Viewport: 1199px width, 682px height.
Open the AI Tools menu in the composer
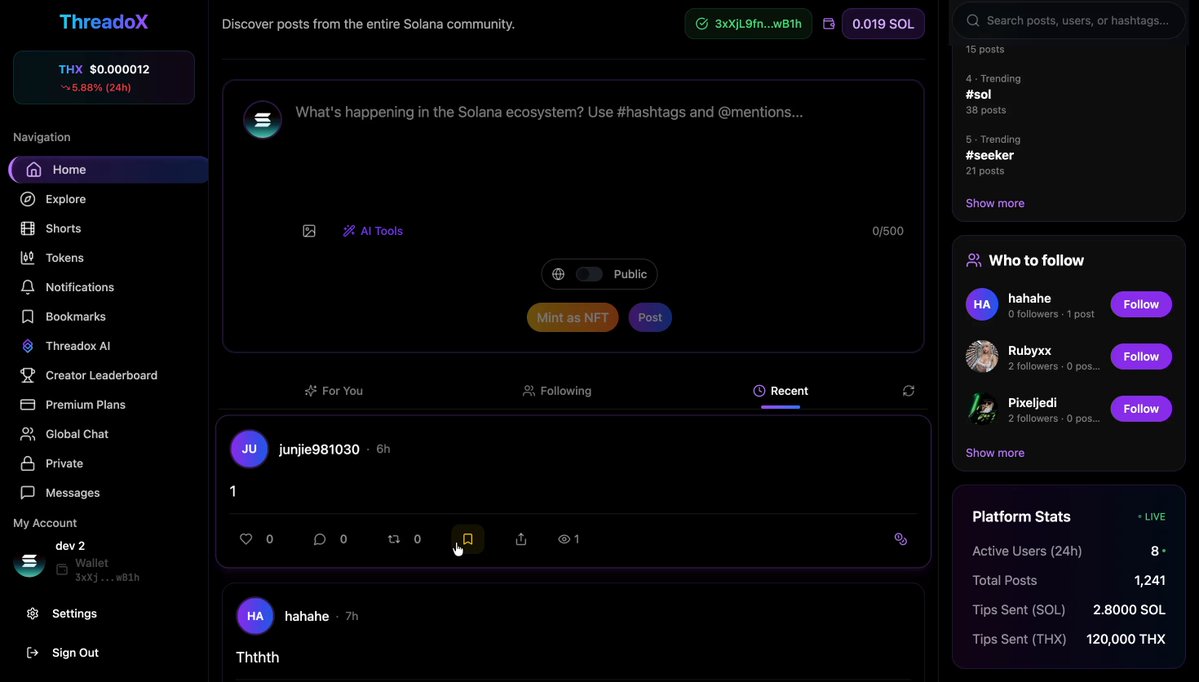372,231
